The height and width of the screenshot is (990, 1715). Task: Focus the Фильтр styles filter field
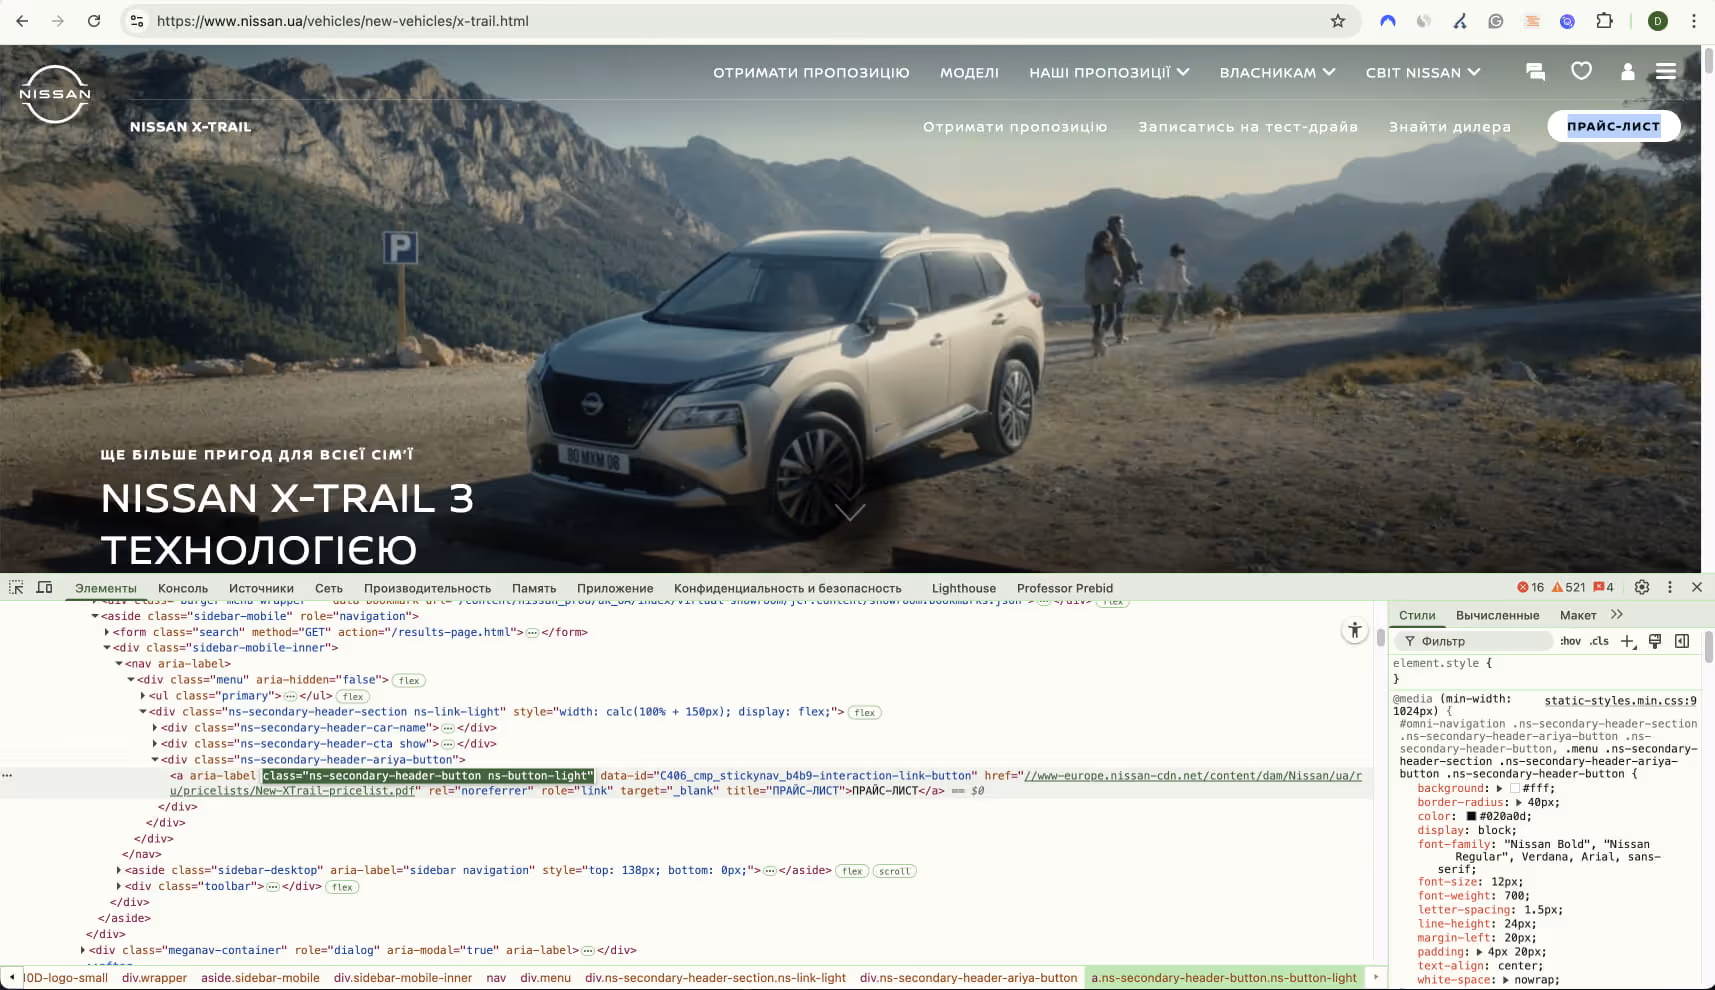coord(1474,641)
